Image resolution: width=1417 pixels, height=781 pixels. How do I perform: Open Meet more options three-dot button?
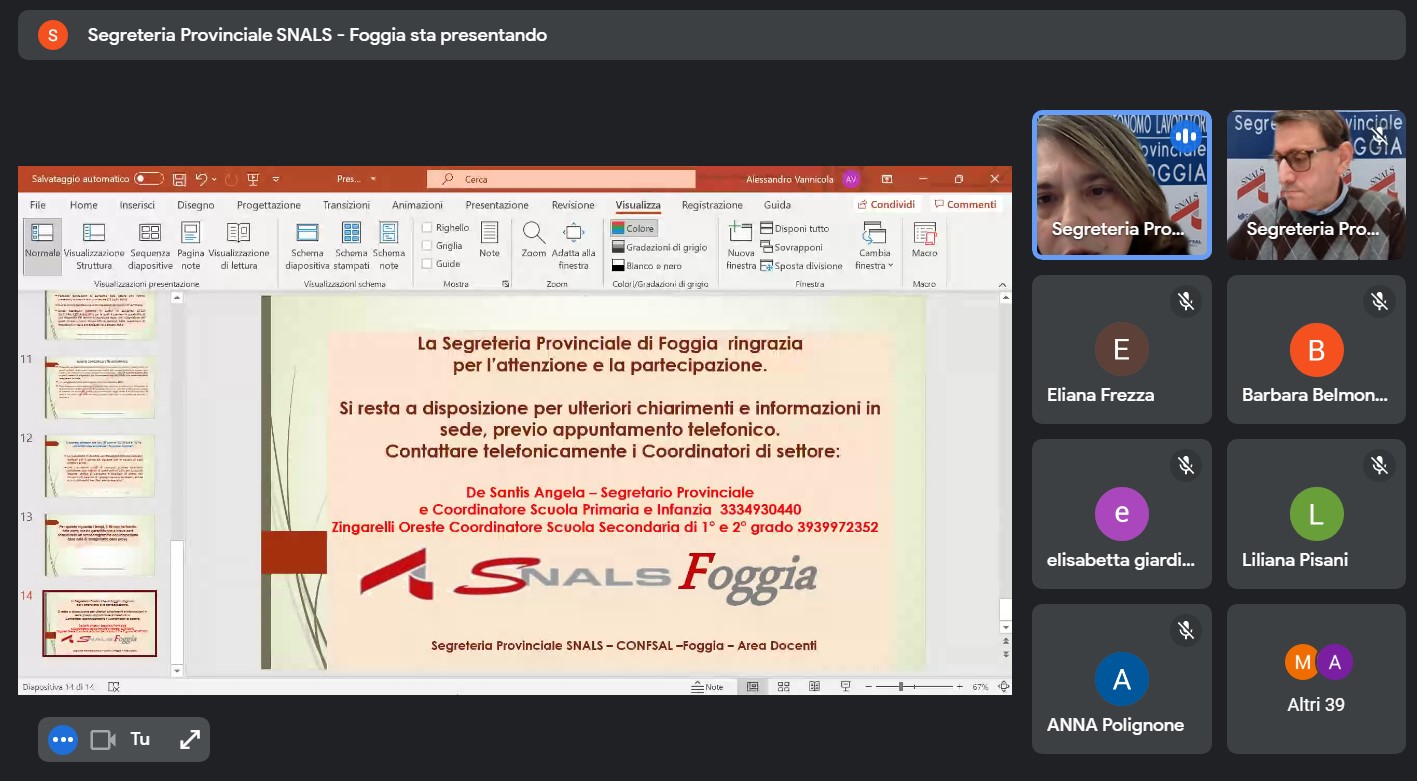pyautogui.click(x=63, y=740)
